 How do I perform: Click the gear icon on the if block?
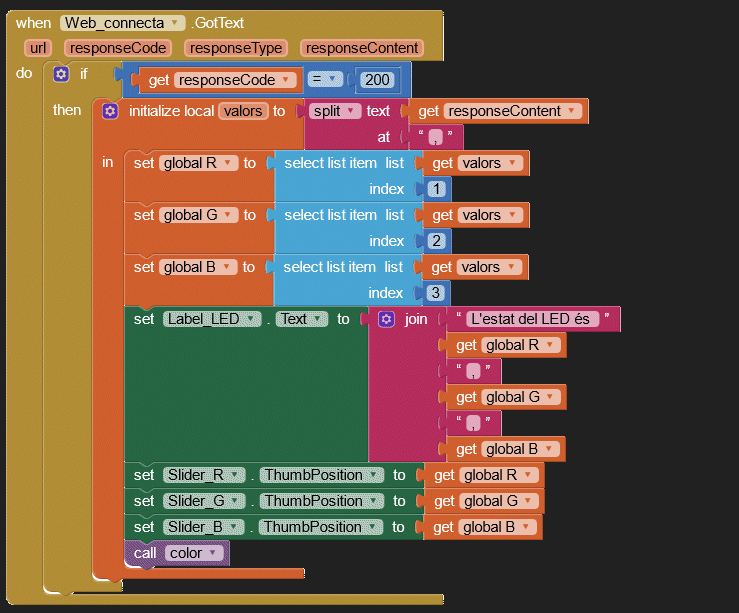click(62, 75)
